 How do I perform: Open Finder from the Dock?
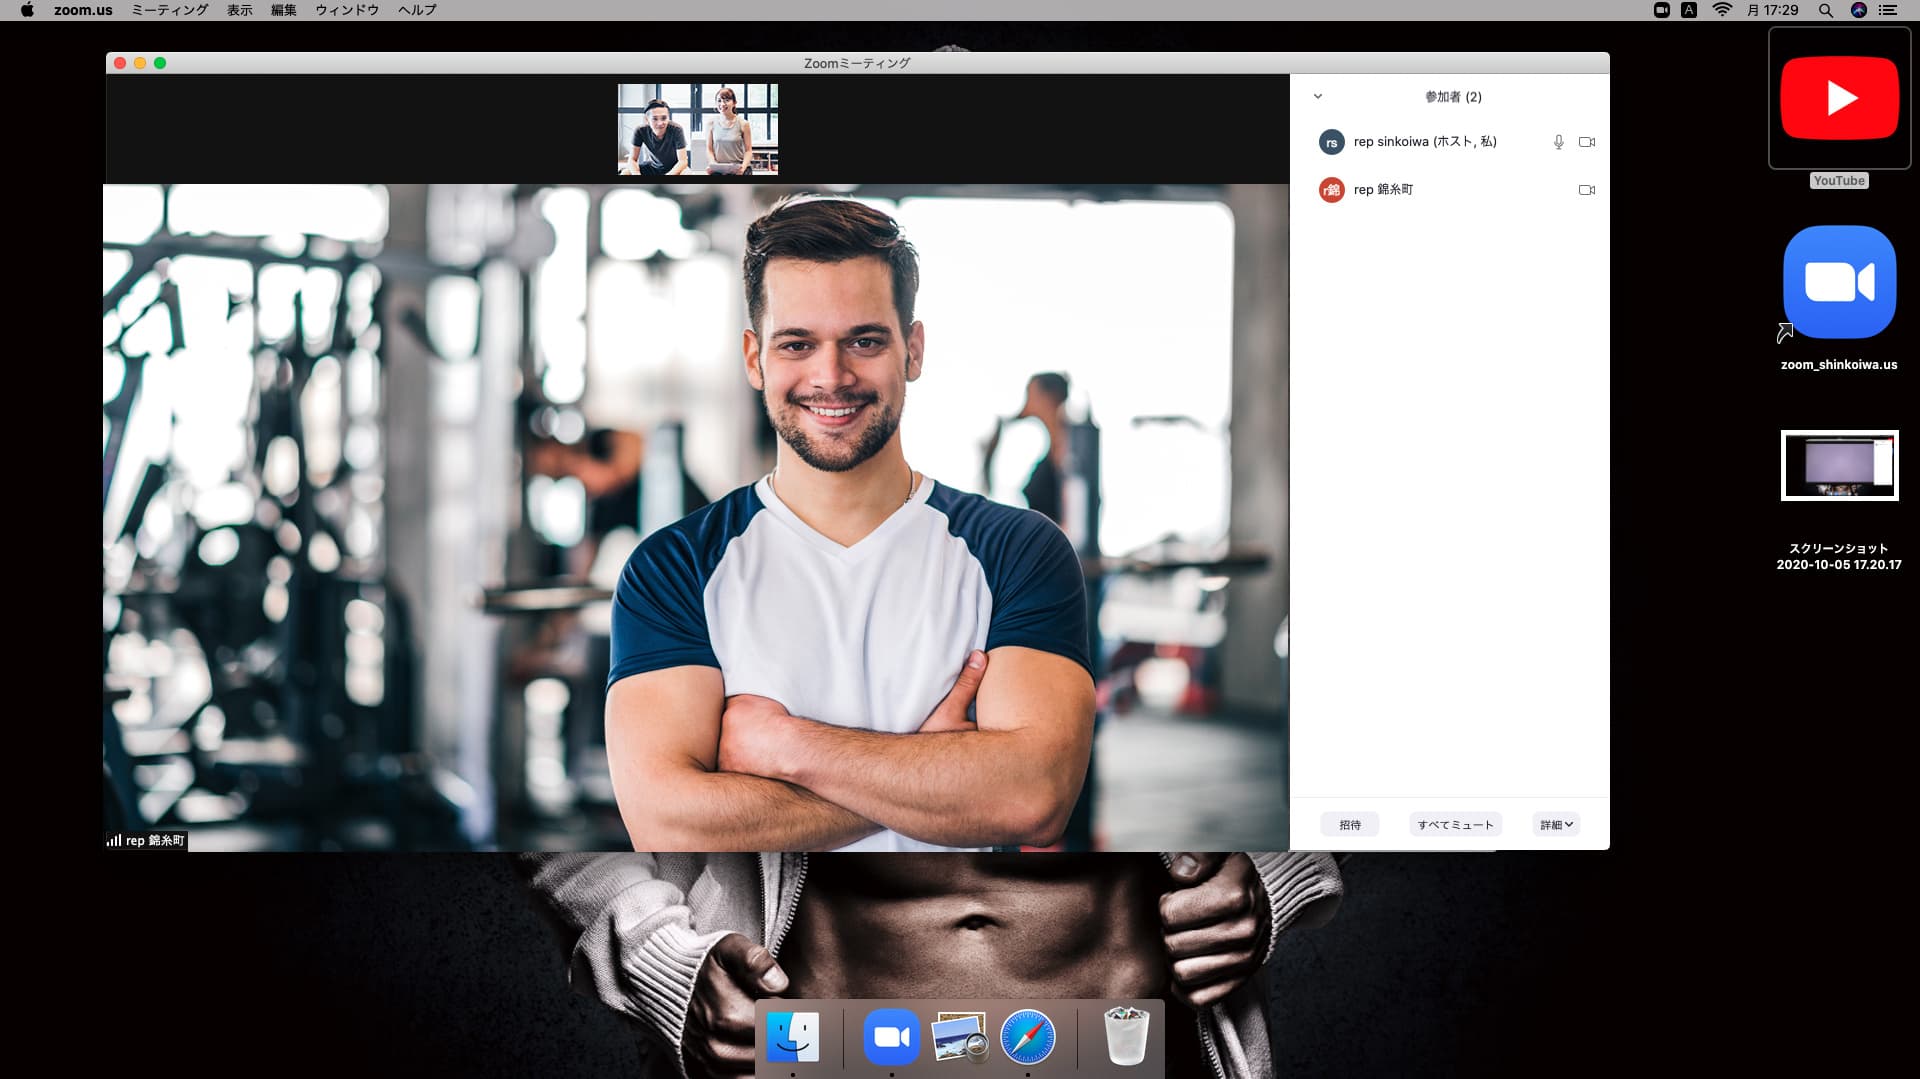(793, 1037)
